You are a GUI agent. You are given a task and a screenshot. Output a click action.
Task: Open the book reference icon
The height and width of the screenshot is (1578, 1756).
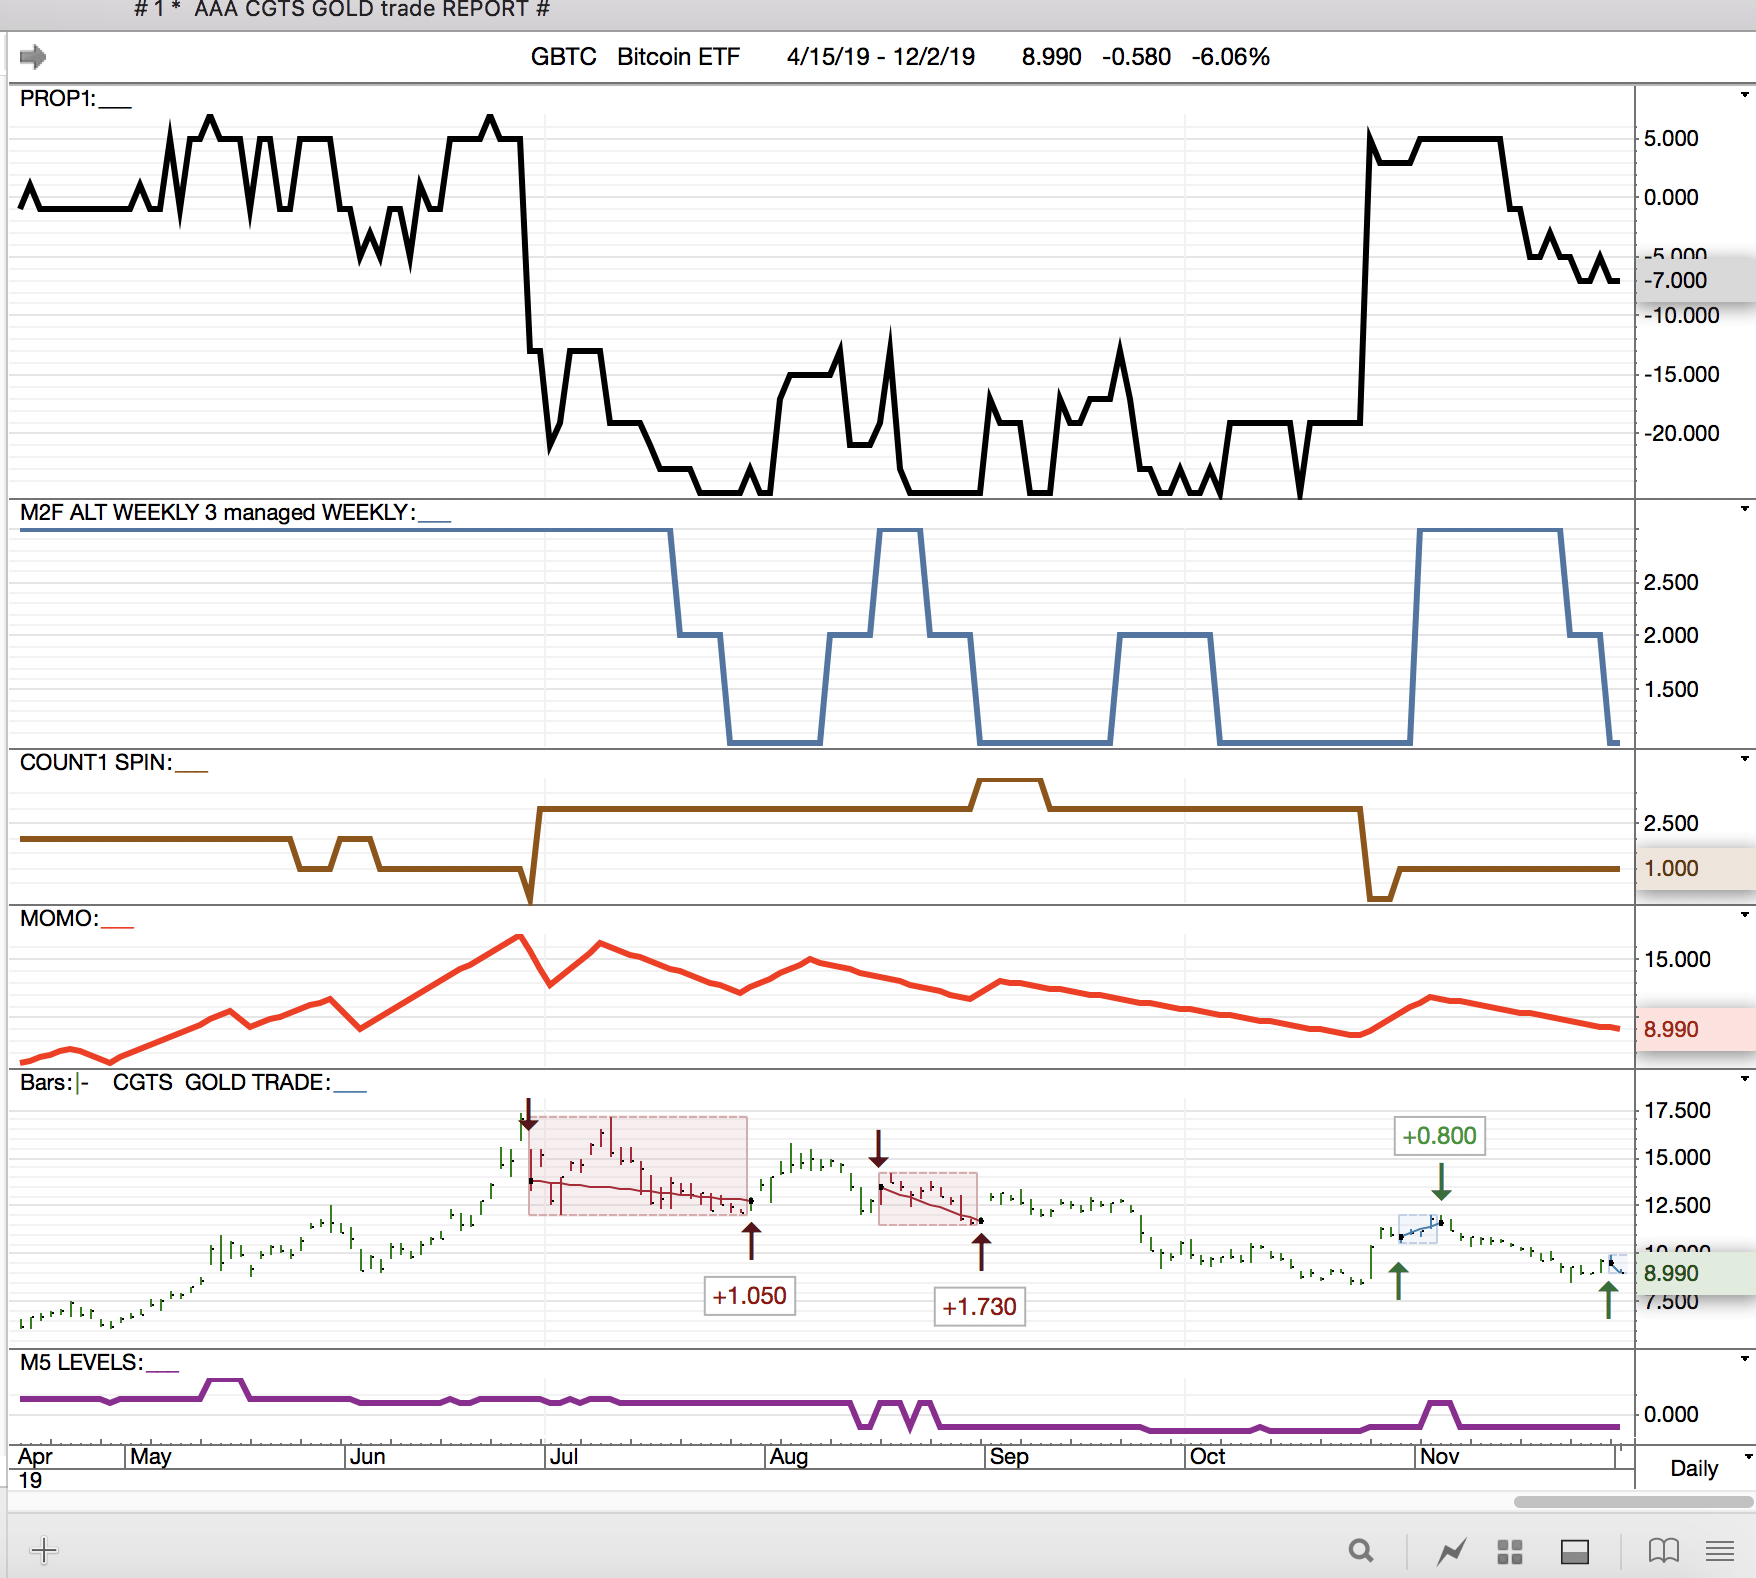[x=1664, y=1551]
